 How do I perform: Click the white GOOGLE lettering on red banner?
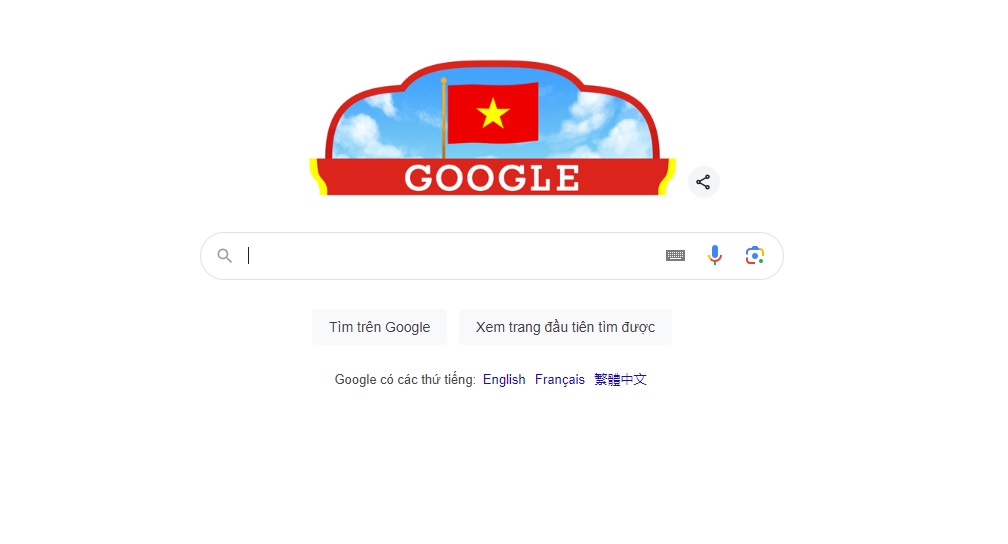click(492, 178)
